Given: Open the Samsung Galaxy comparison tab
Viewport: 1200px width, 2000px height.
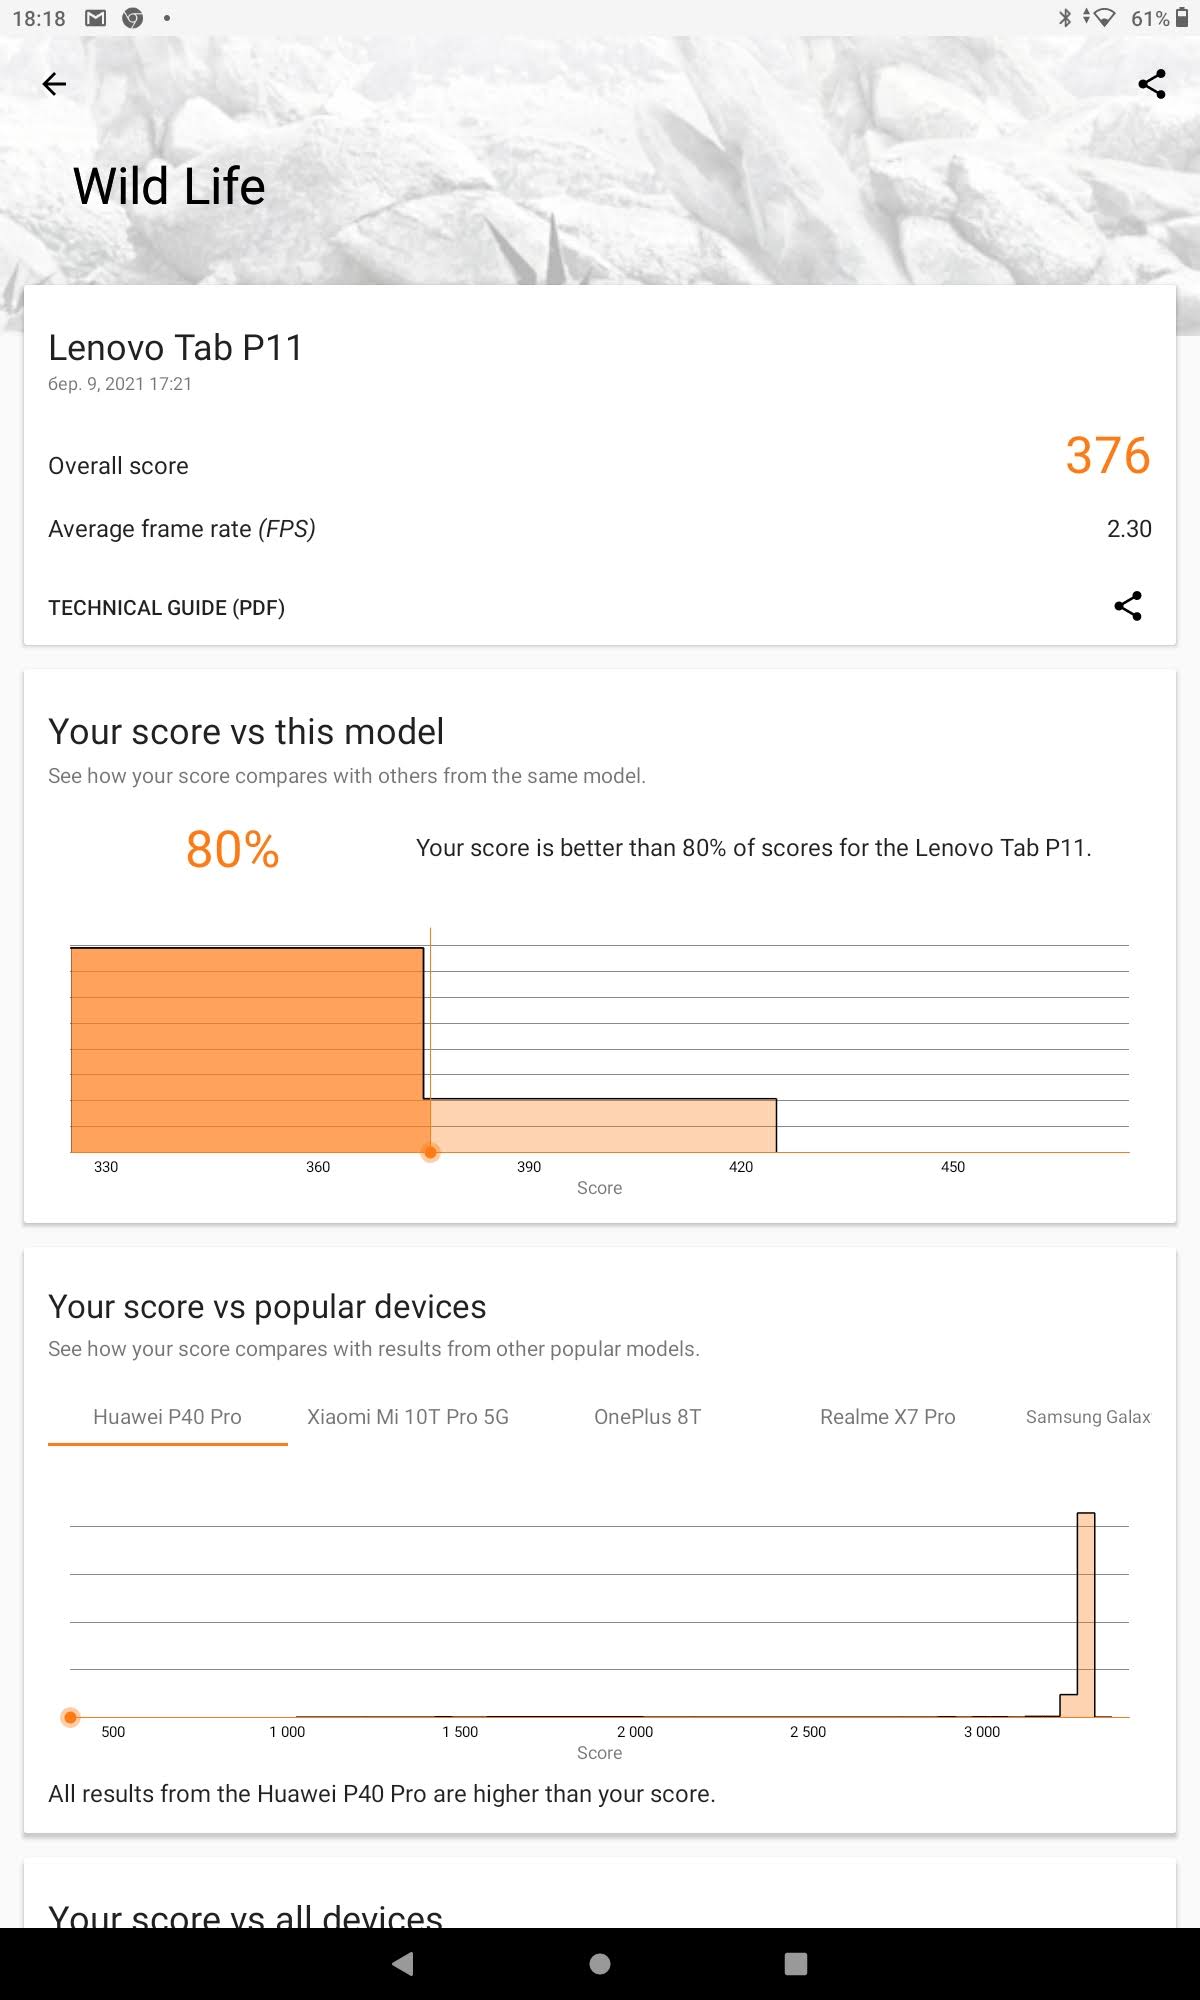Looking at the screenshot, I should pos(1088,1417).
